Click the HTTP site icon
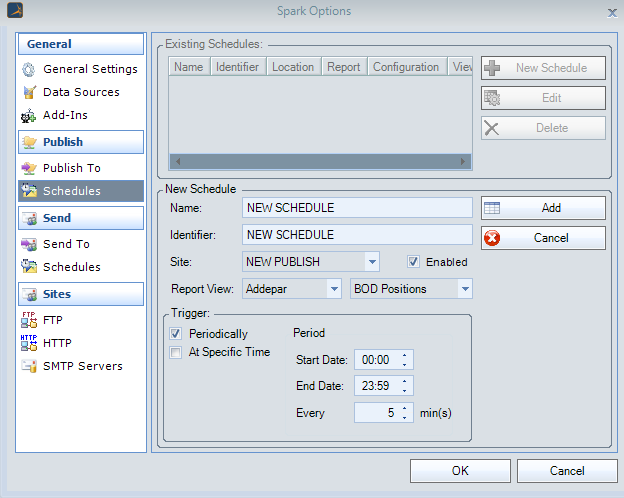This screenshot has height=498, width=624. click(29, 343)
